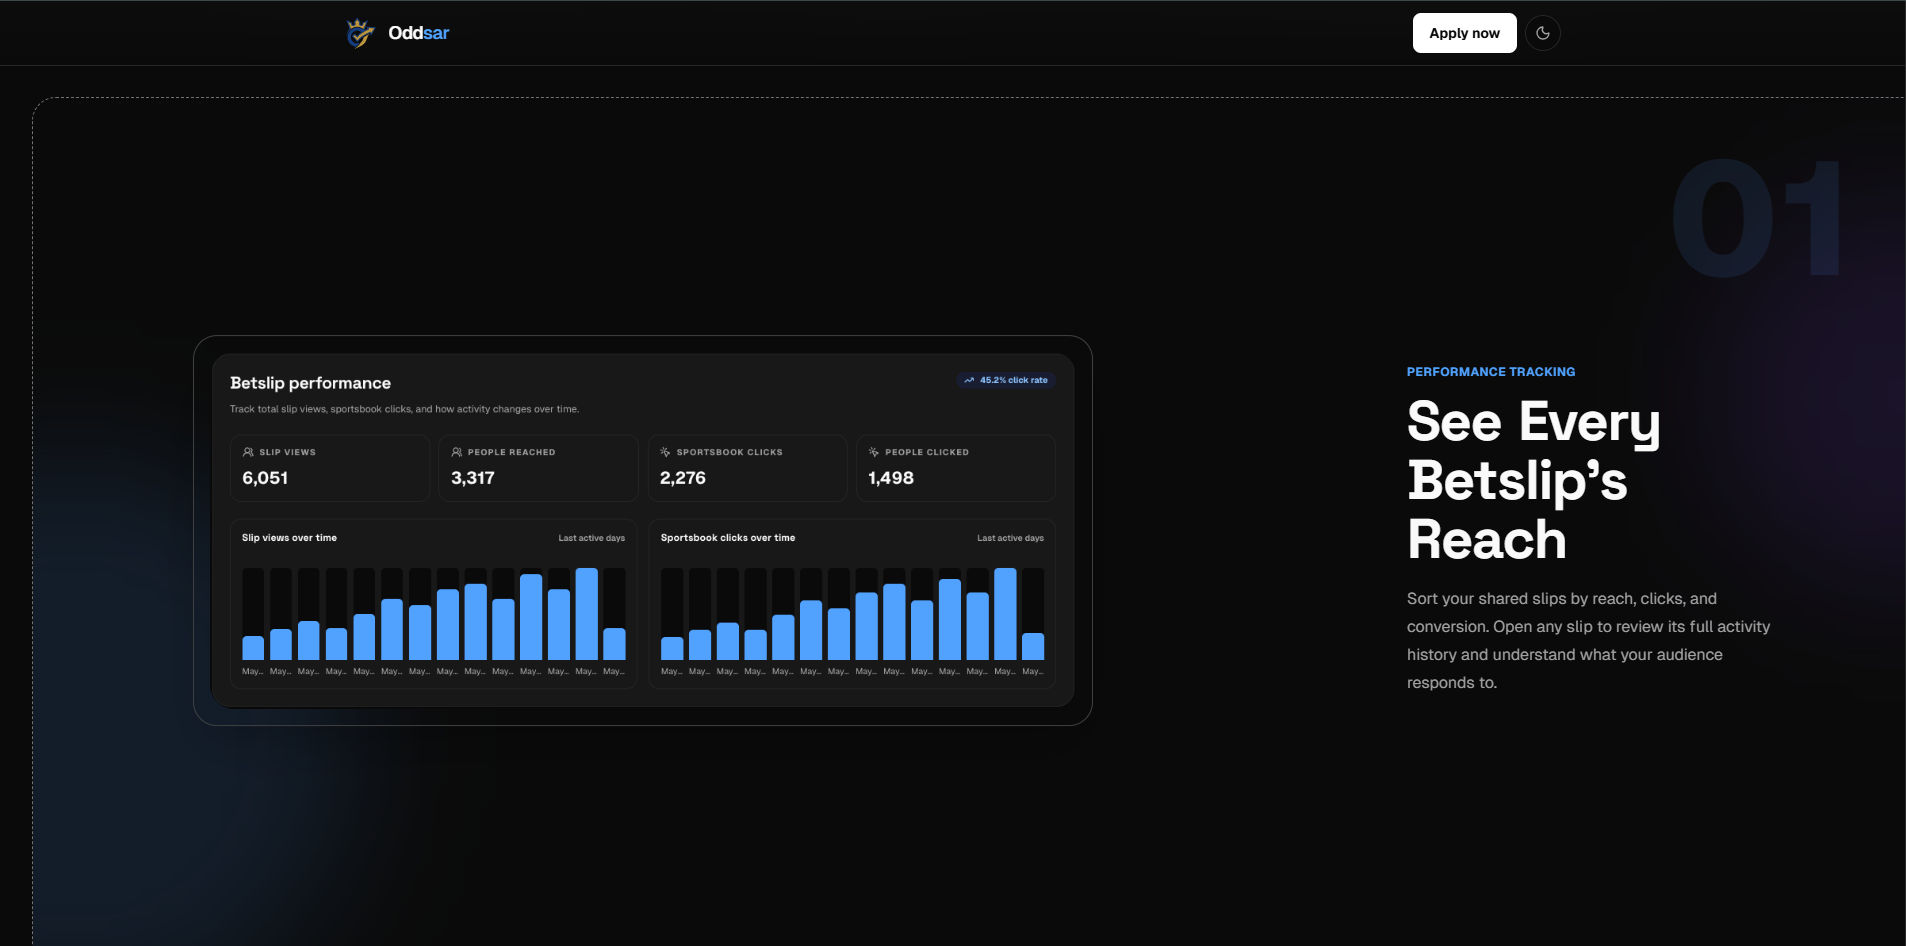Select the Sportsbook Clicks 2,276 card
The height and width of the screenshot is (946, 1906).
pyautogui.click(x=747, y=468)
